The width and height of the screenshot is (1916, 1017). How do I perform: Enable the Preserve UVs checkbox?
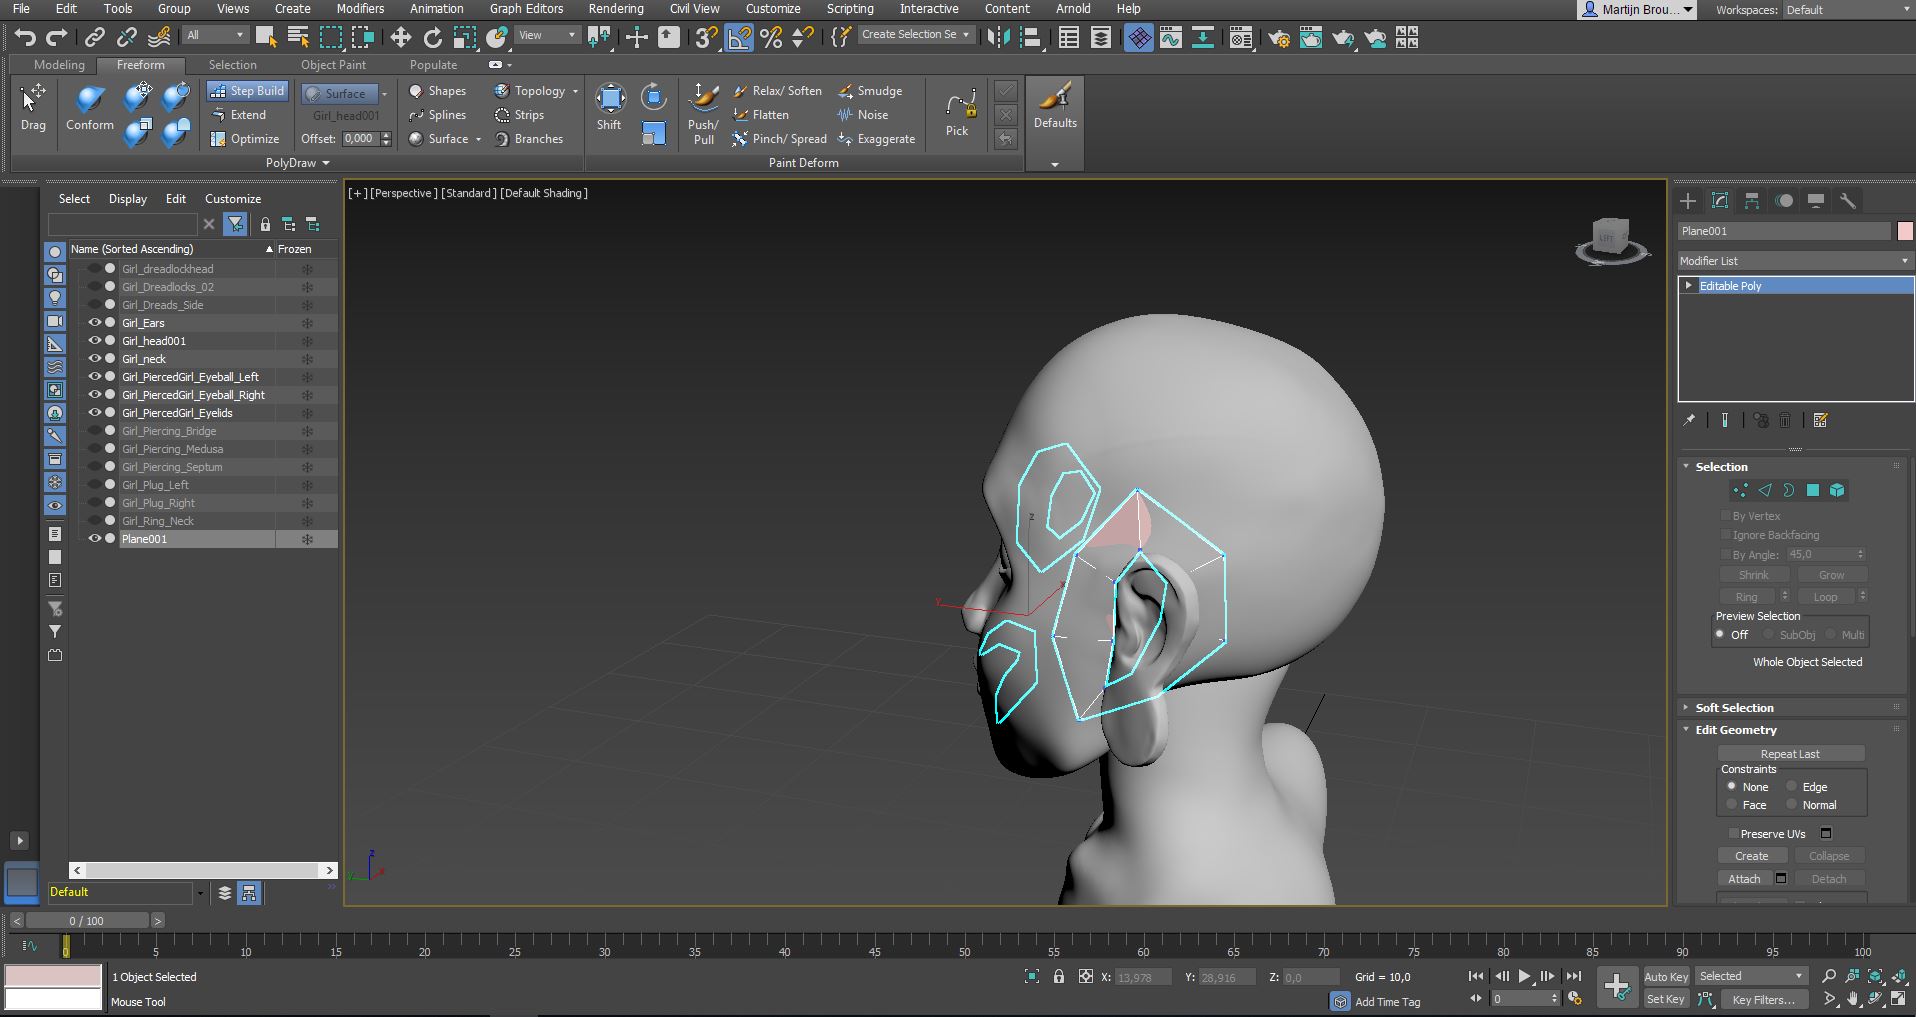(x=1735, y=833)
